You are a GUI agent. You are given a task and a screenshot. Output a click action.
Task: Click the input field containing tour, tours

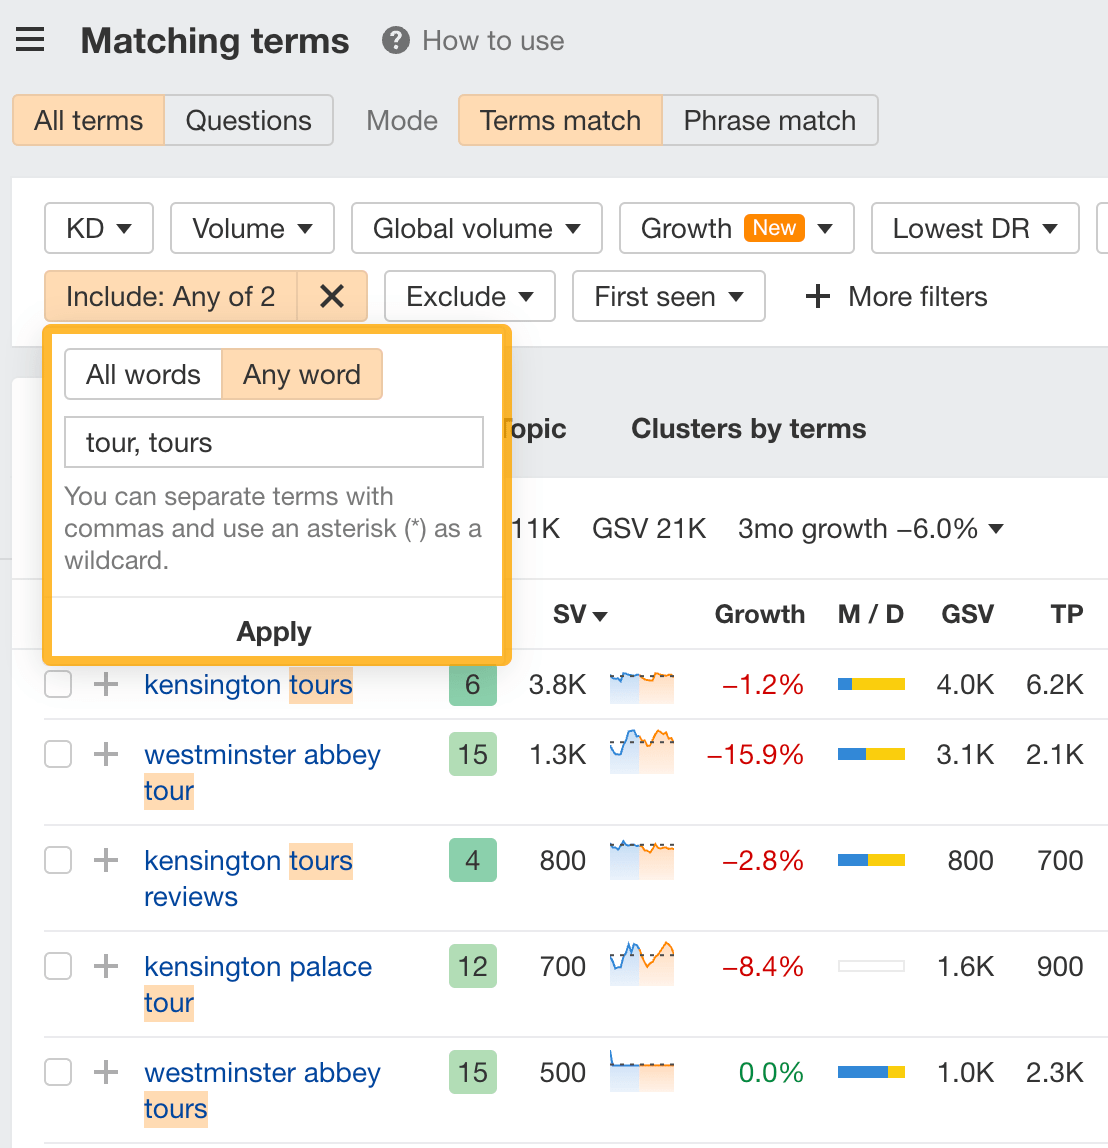pos(274,442)
